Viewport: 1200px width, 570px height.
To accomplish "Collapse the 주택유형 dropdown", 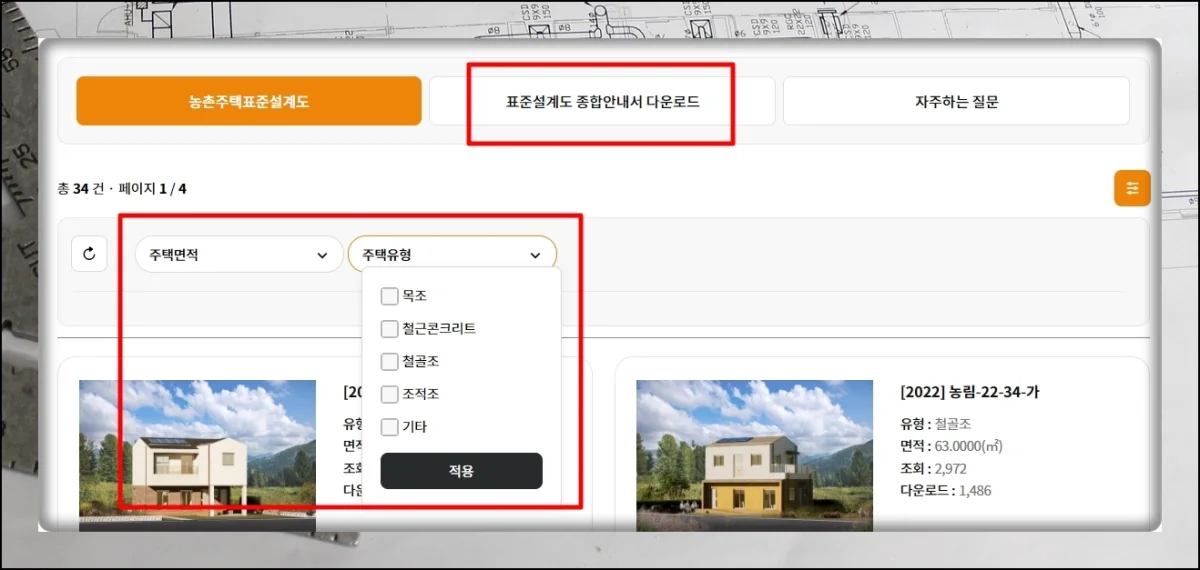I will click(x=451, y=255).
